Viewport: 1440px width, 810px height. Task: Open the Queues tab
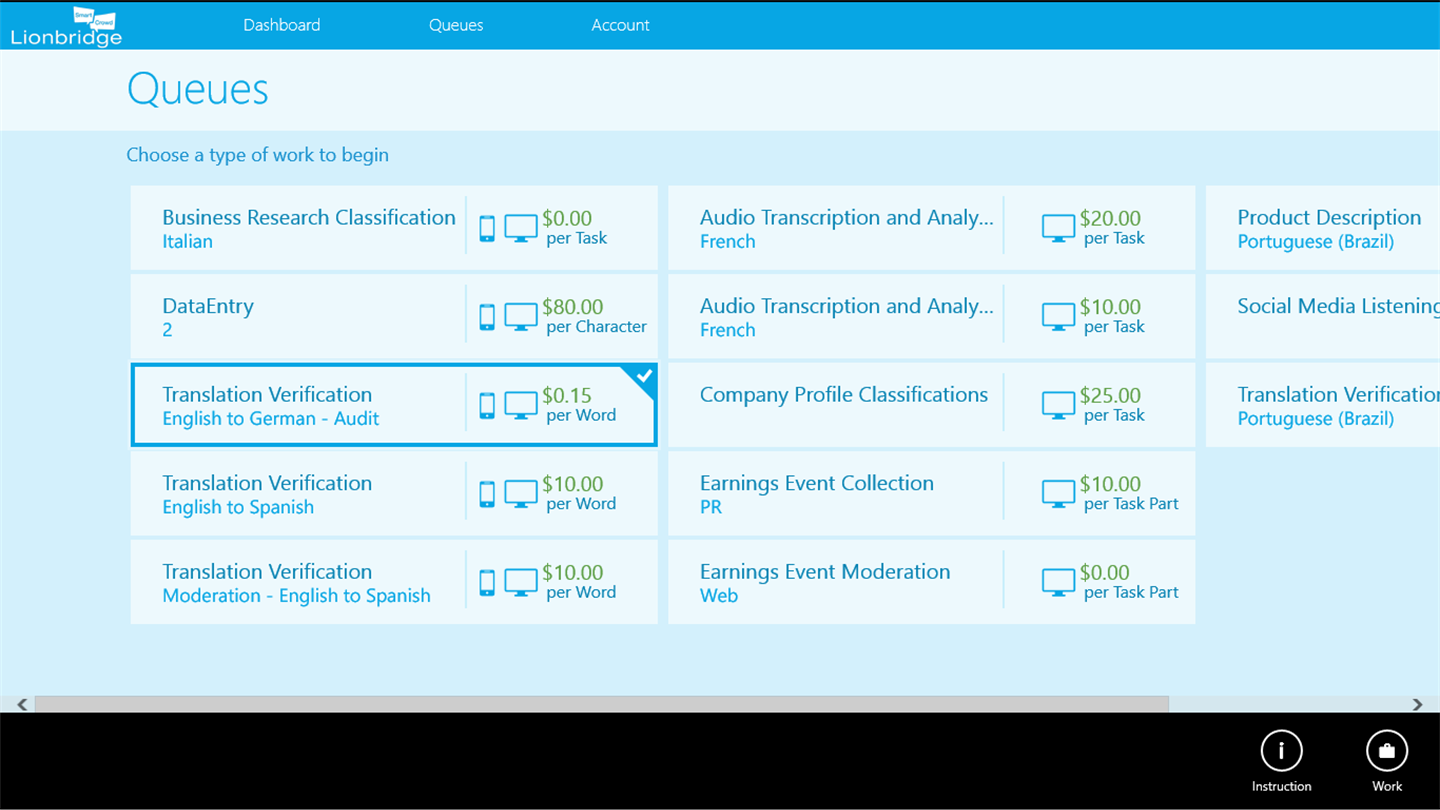pos(456,25)
